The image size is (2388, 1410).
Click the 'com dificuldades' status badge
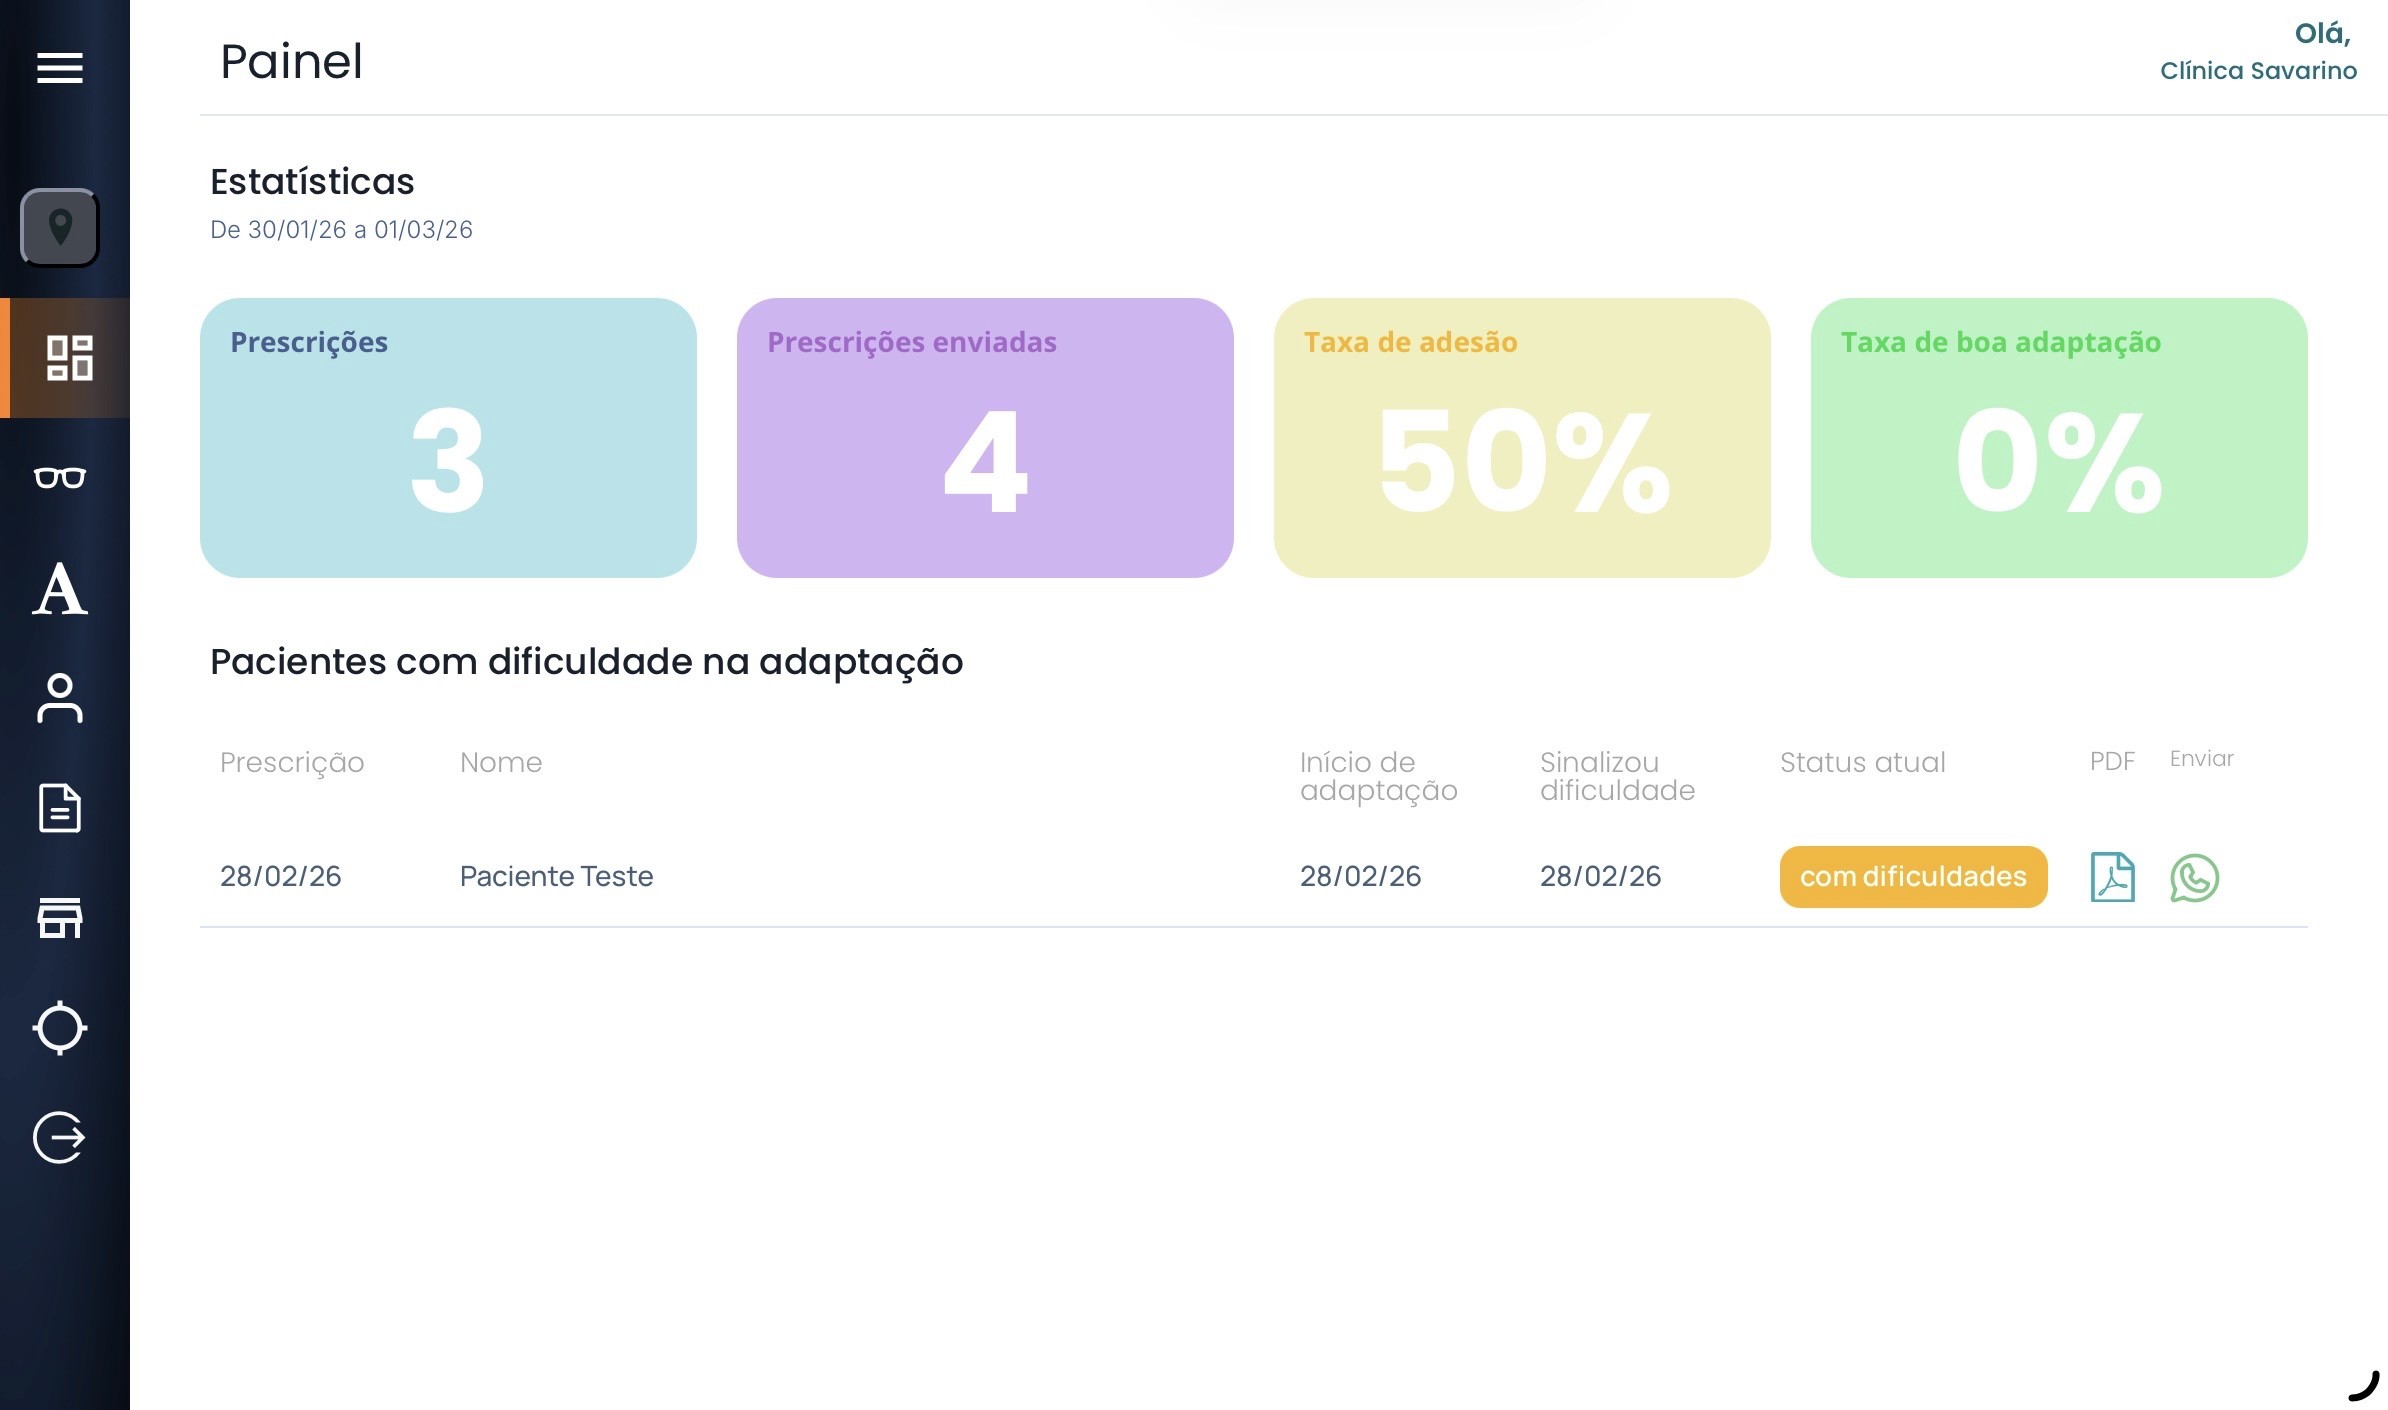pos(1913,877)
